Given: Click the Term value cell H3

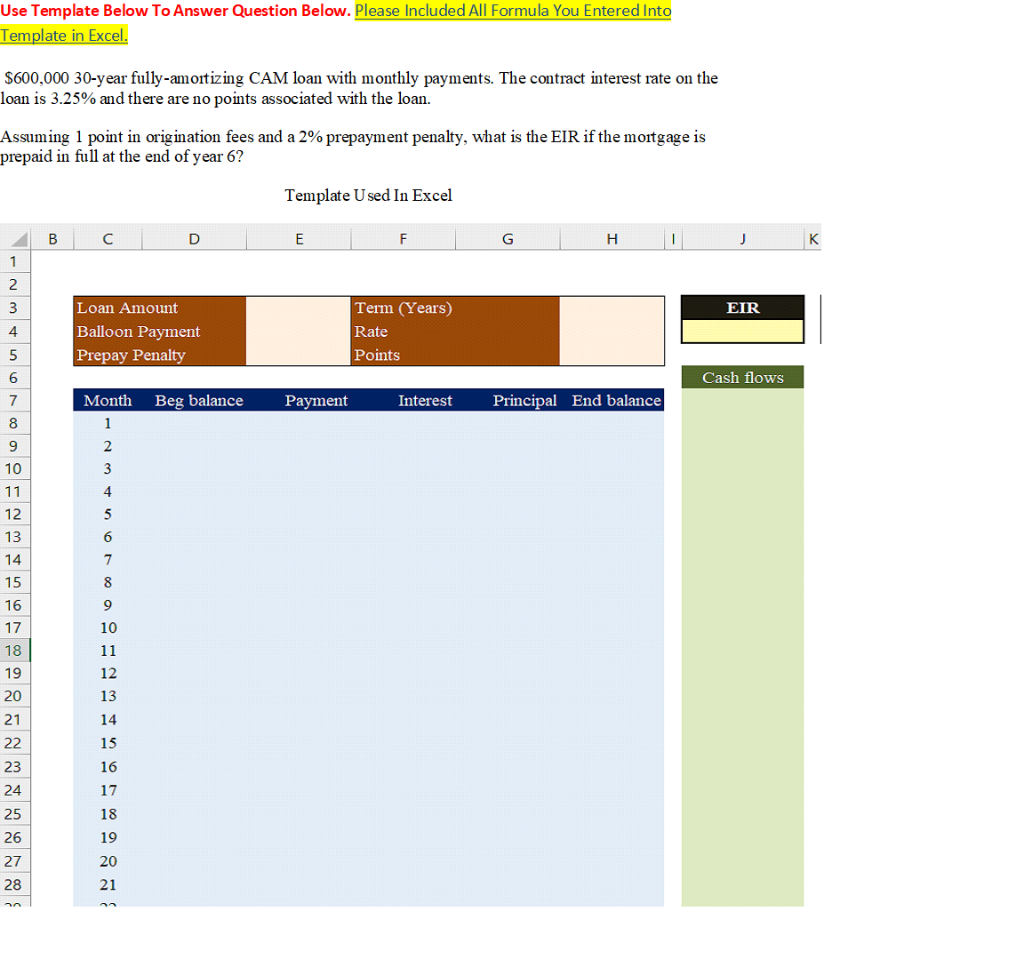Looking at the screenshot, I should [612, 308].
